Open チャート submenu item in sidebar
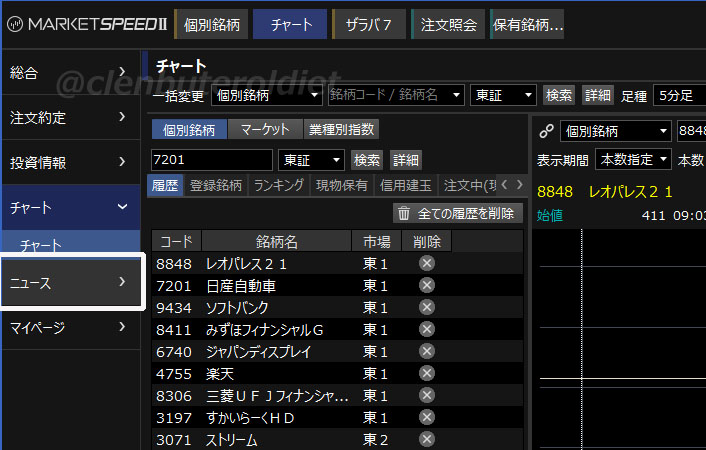706x450 pixels. click(71, 245)
